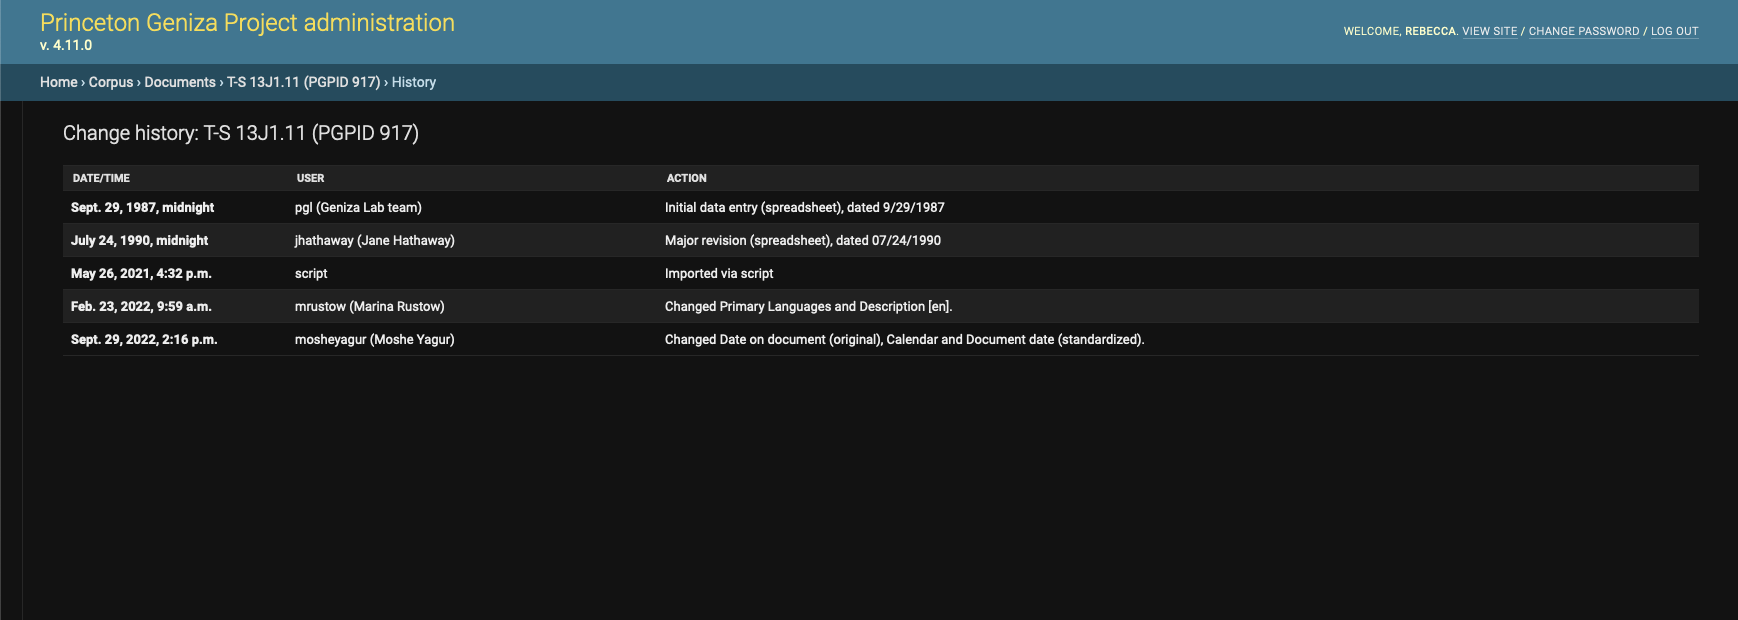Click the VIEW SITE link

(x=1489, y=32)
